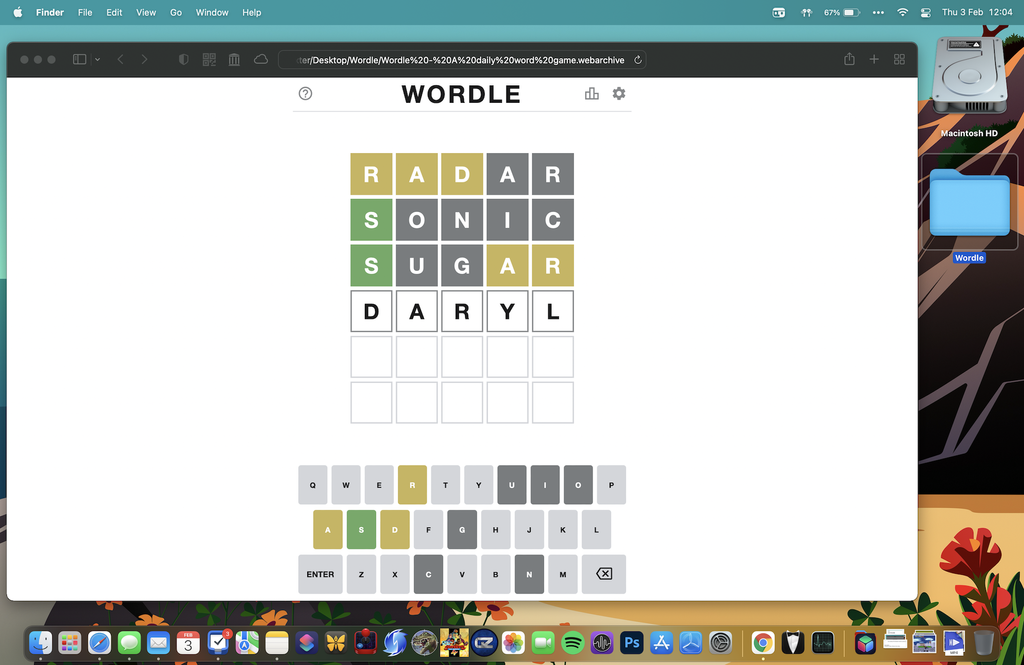Screen dimensions: 1024x665
Task: Open Spotify from the Dock
Action: (x=573, y=643)
